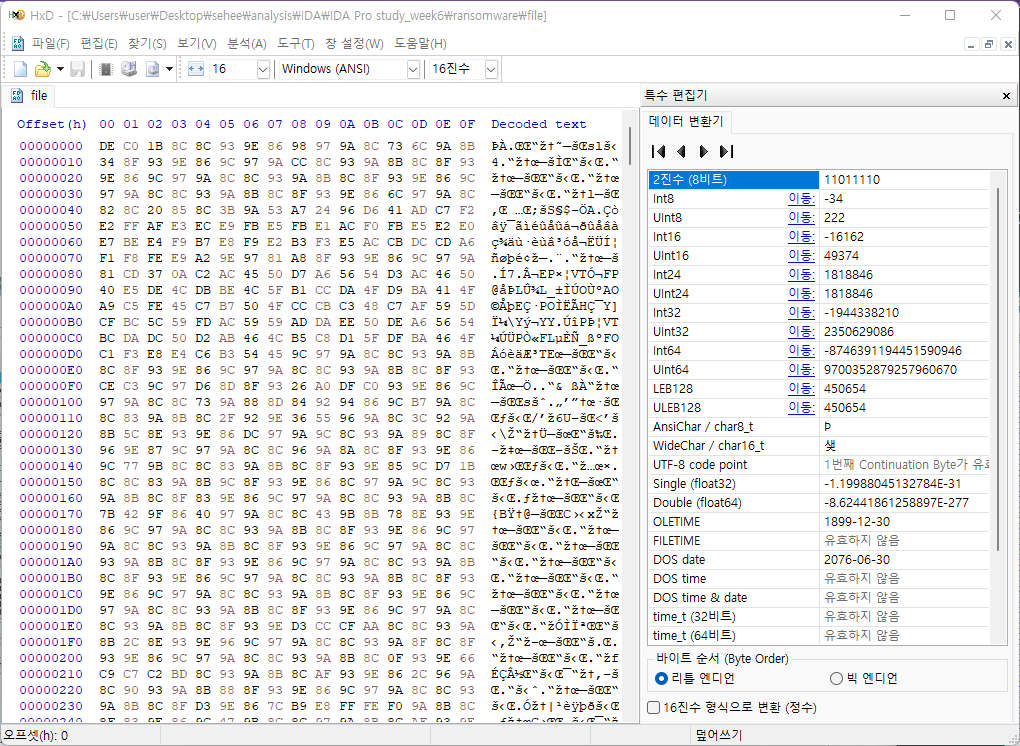Jump to last byte navigation icon
1020x746 pixels.
pos(727,152)
